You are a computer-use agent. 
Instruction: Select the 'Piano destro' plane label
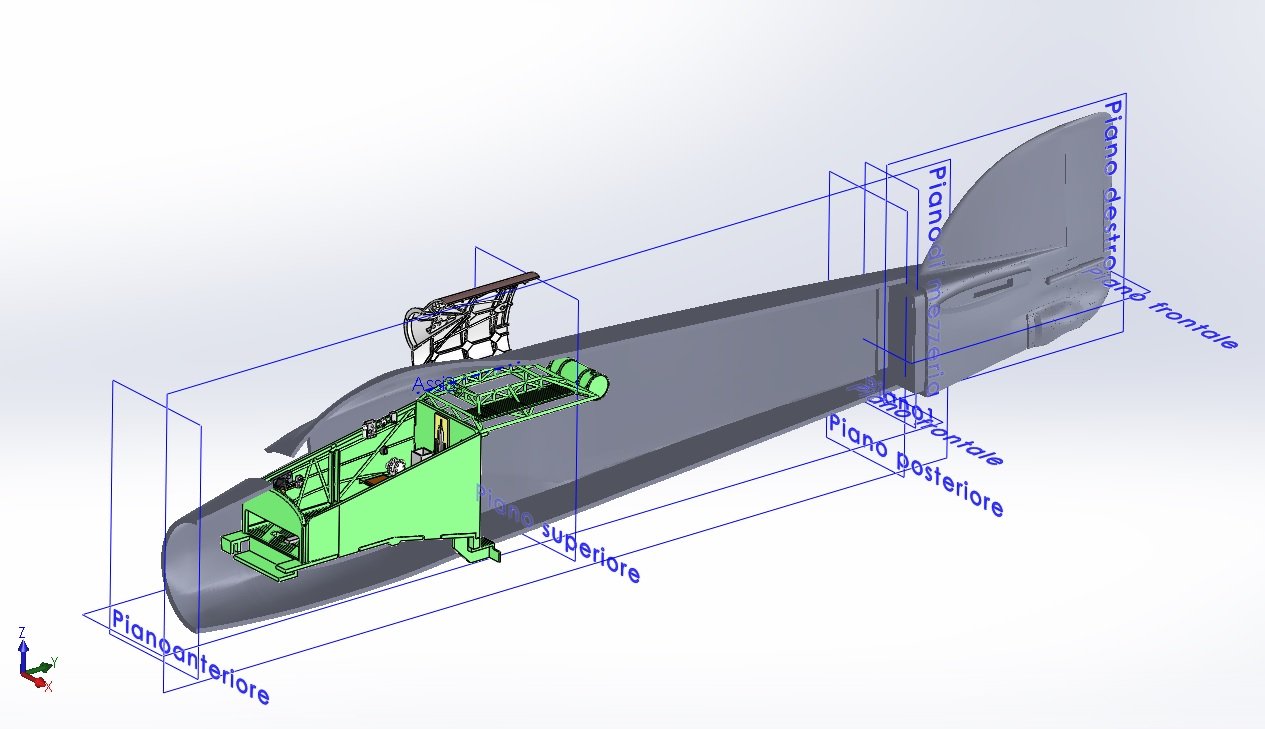point(1112,181)
